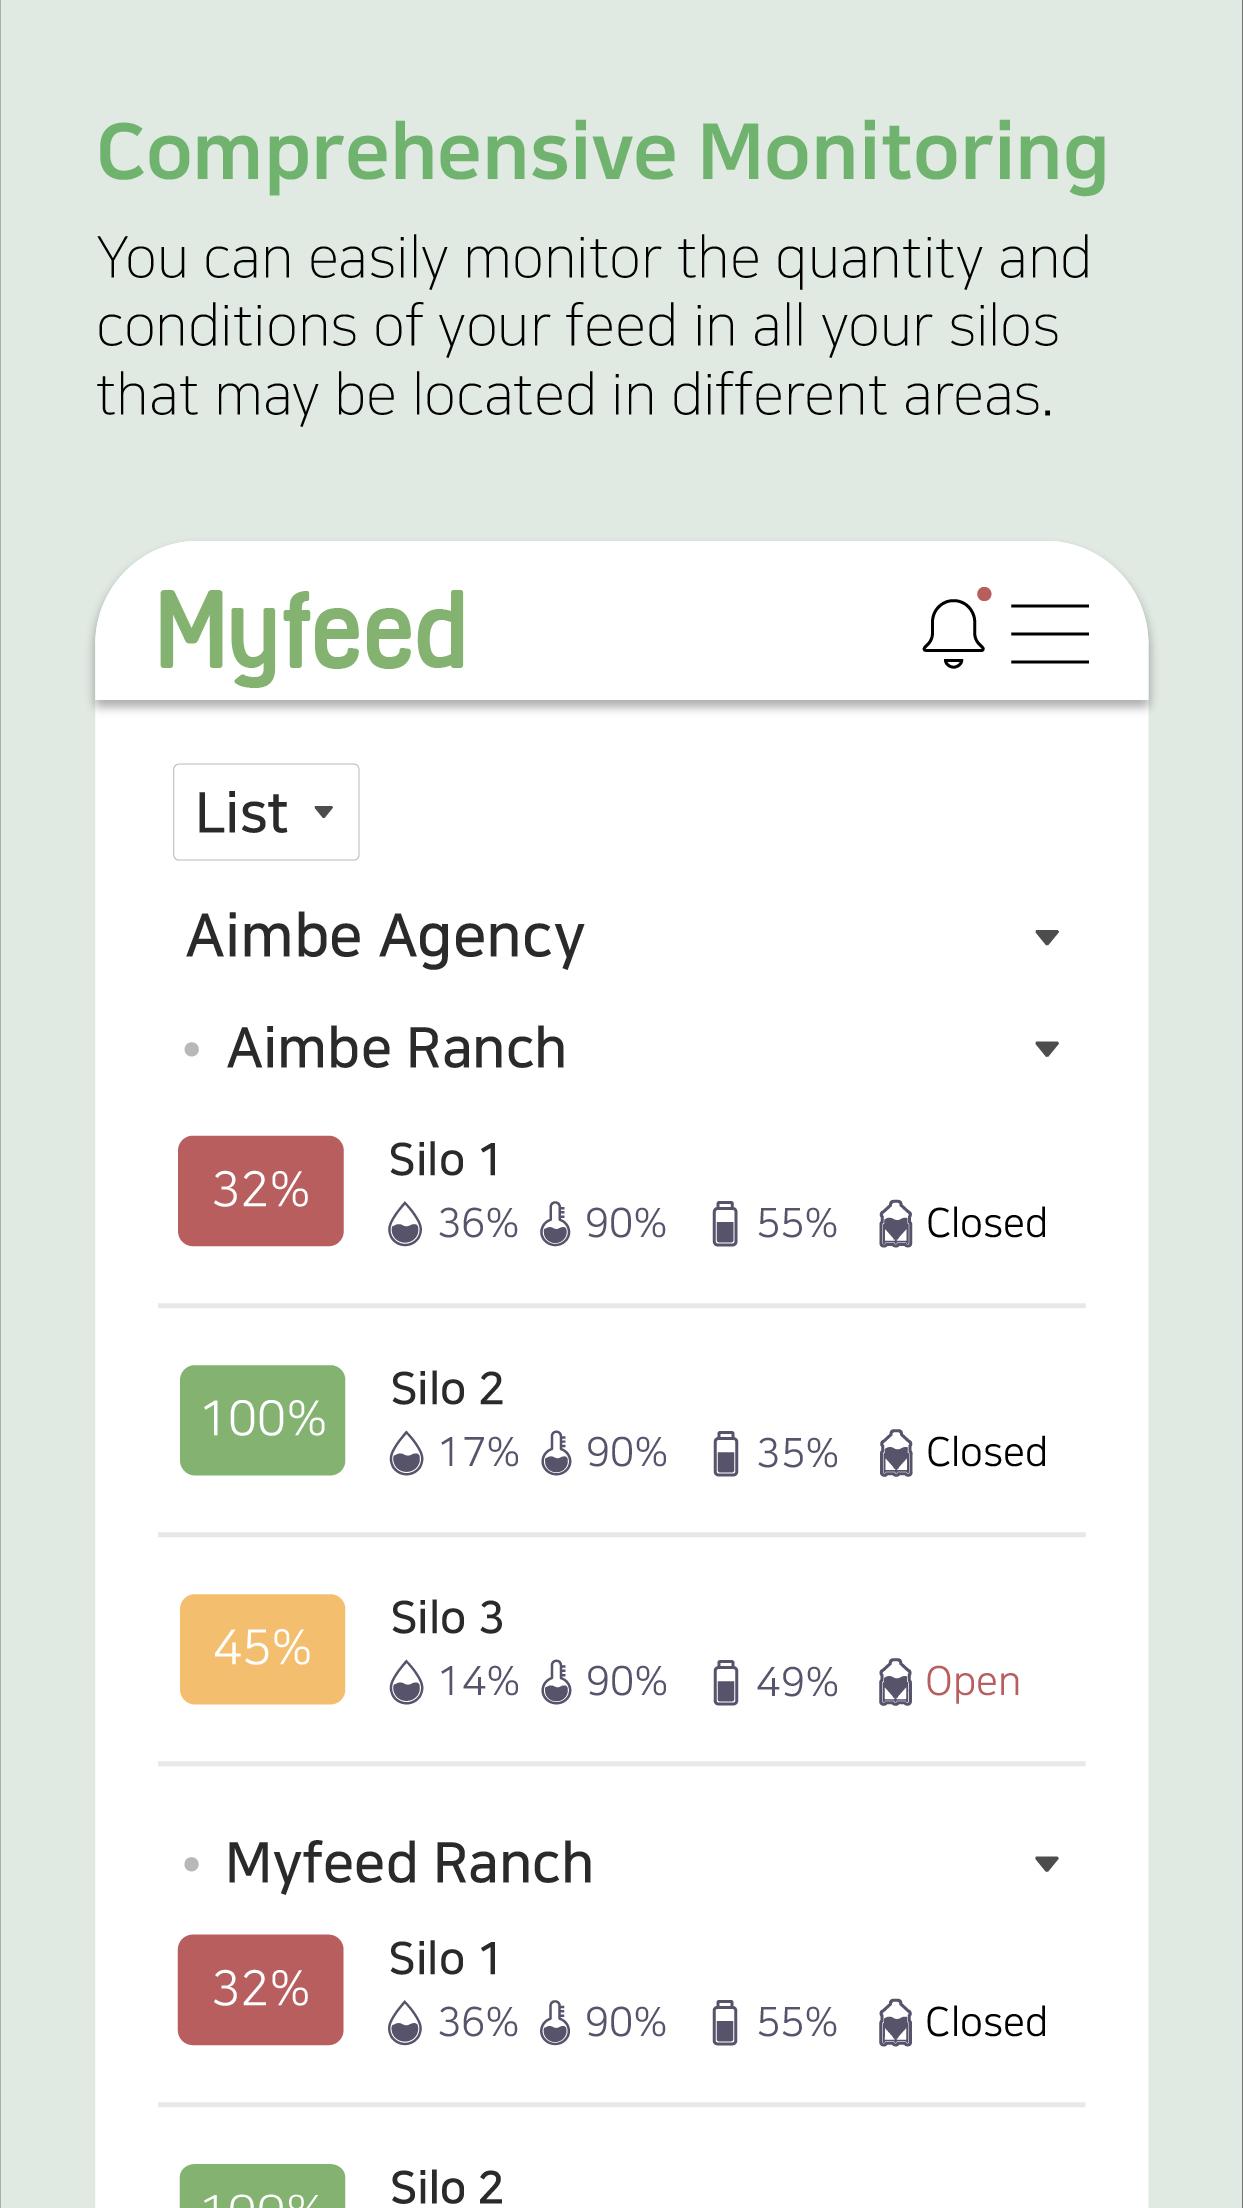
Task: Collapse the Aimbe Agency group
Action: pyautogui.click(x=1047, y=938)
